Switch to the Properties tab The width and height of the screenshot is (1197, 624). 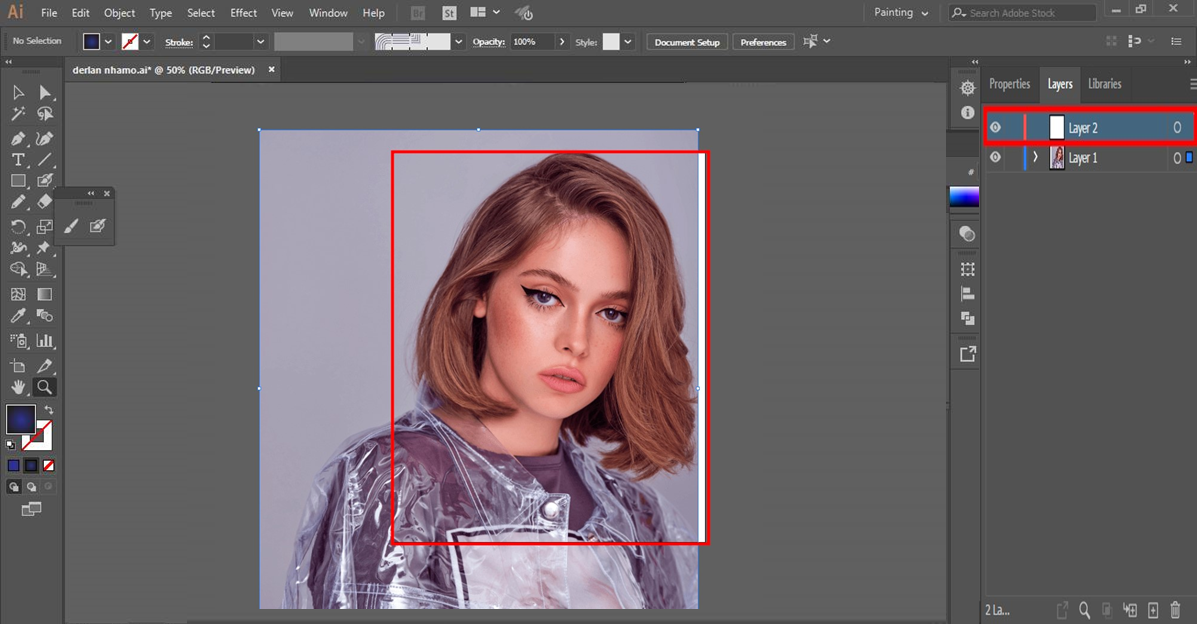point(1009,84)
